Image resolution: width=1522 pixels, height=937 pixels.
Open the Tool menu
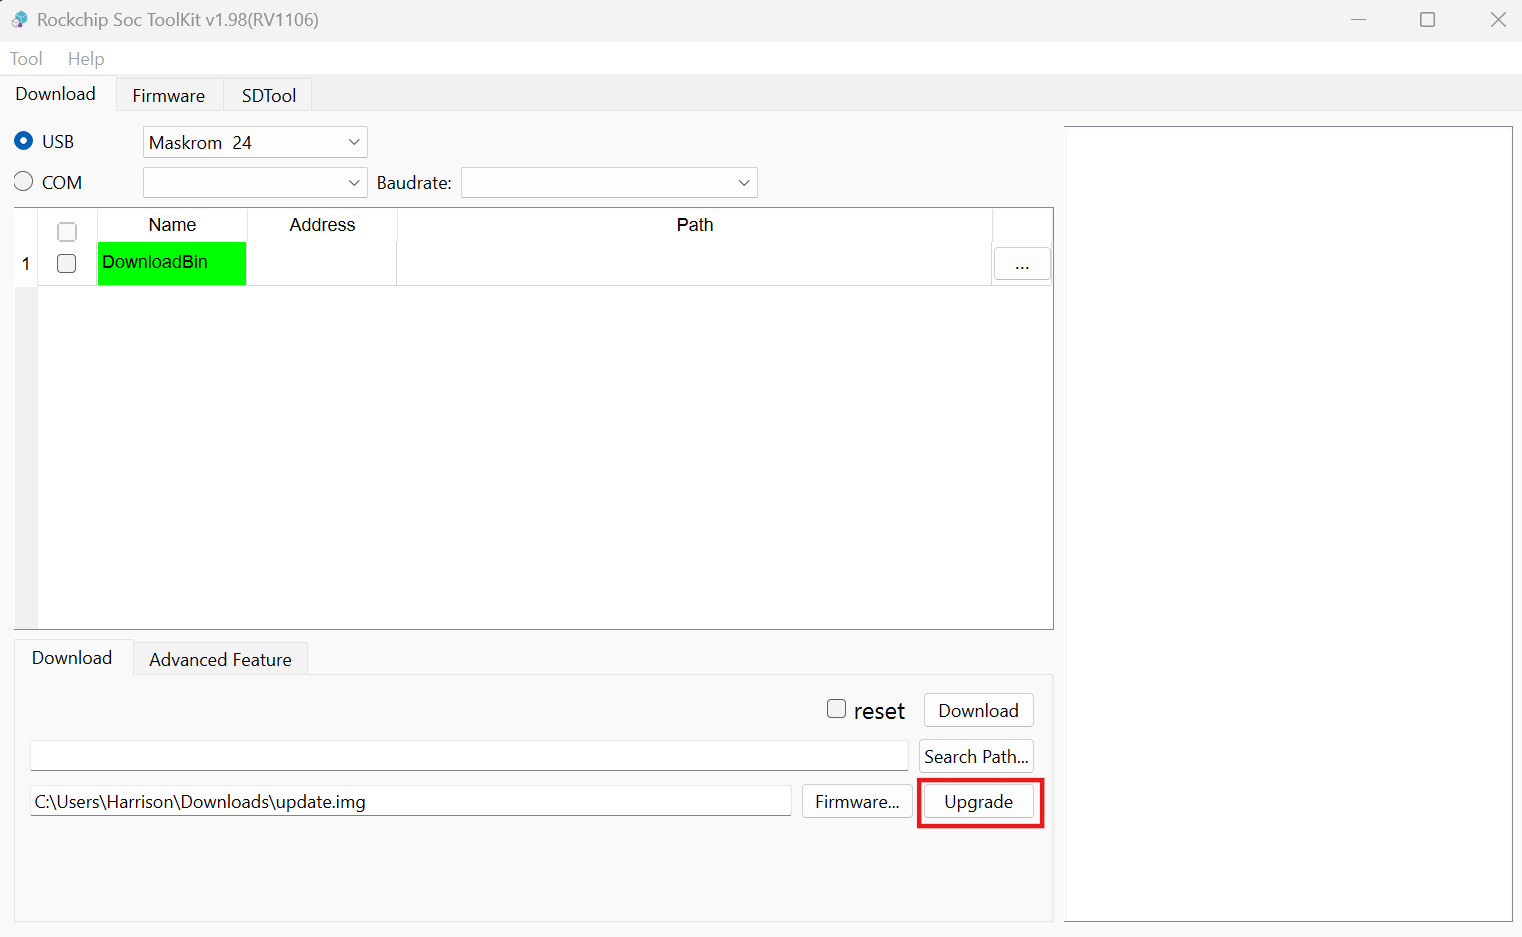click(x=26, y=59)
